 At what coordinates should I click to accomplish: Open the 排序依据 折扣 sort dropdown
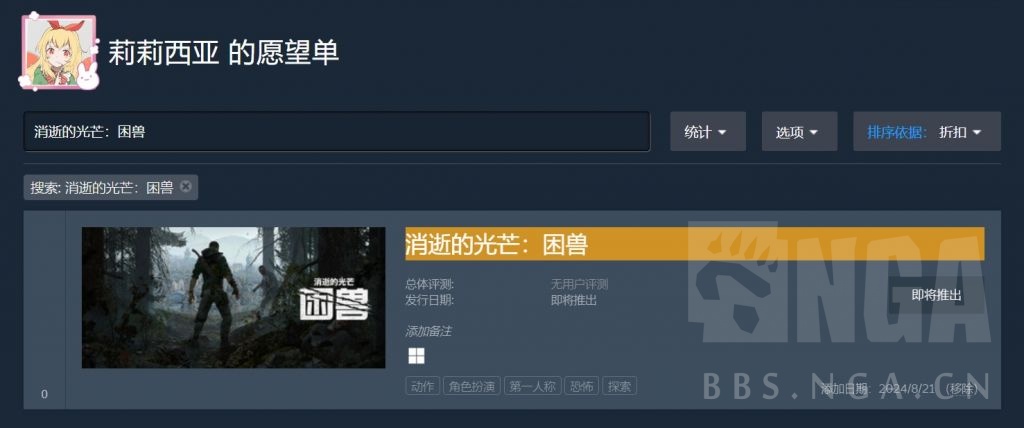click(x=927, y=131)
